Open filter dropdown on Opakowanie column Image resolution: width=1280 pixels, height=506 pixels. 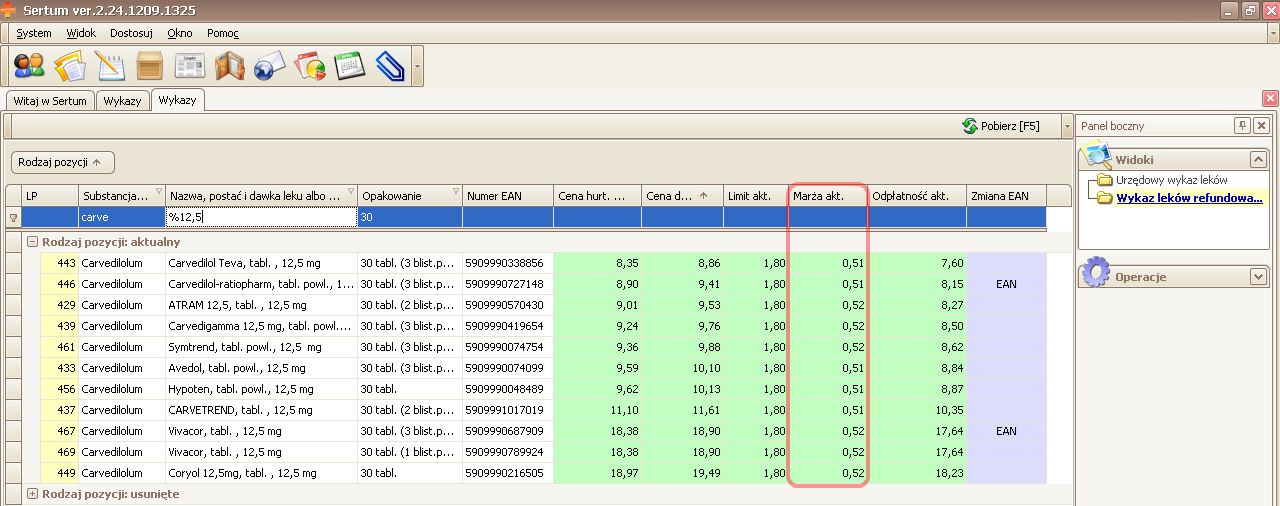point(456,192)
